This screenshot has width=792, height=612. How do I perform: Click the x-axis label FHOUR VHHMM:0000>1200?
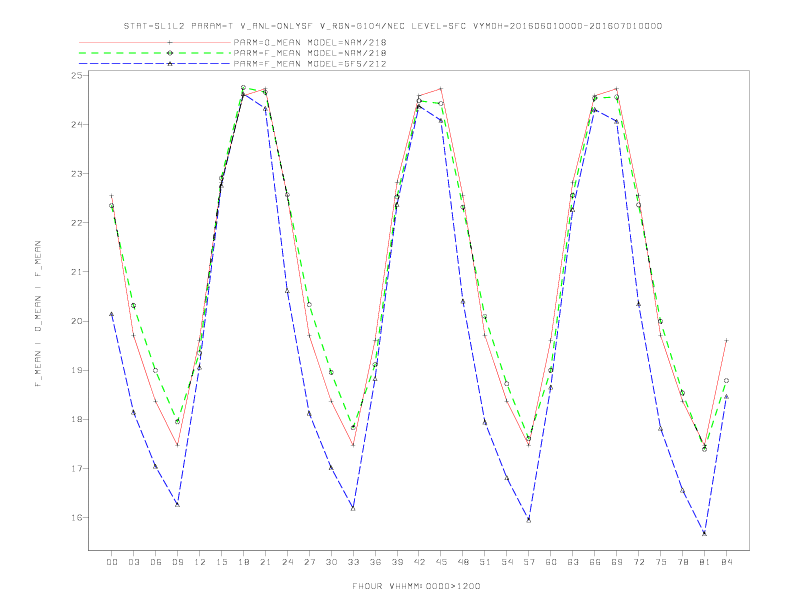(x=416, y=586)
